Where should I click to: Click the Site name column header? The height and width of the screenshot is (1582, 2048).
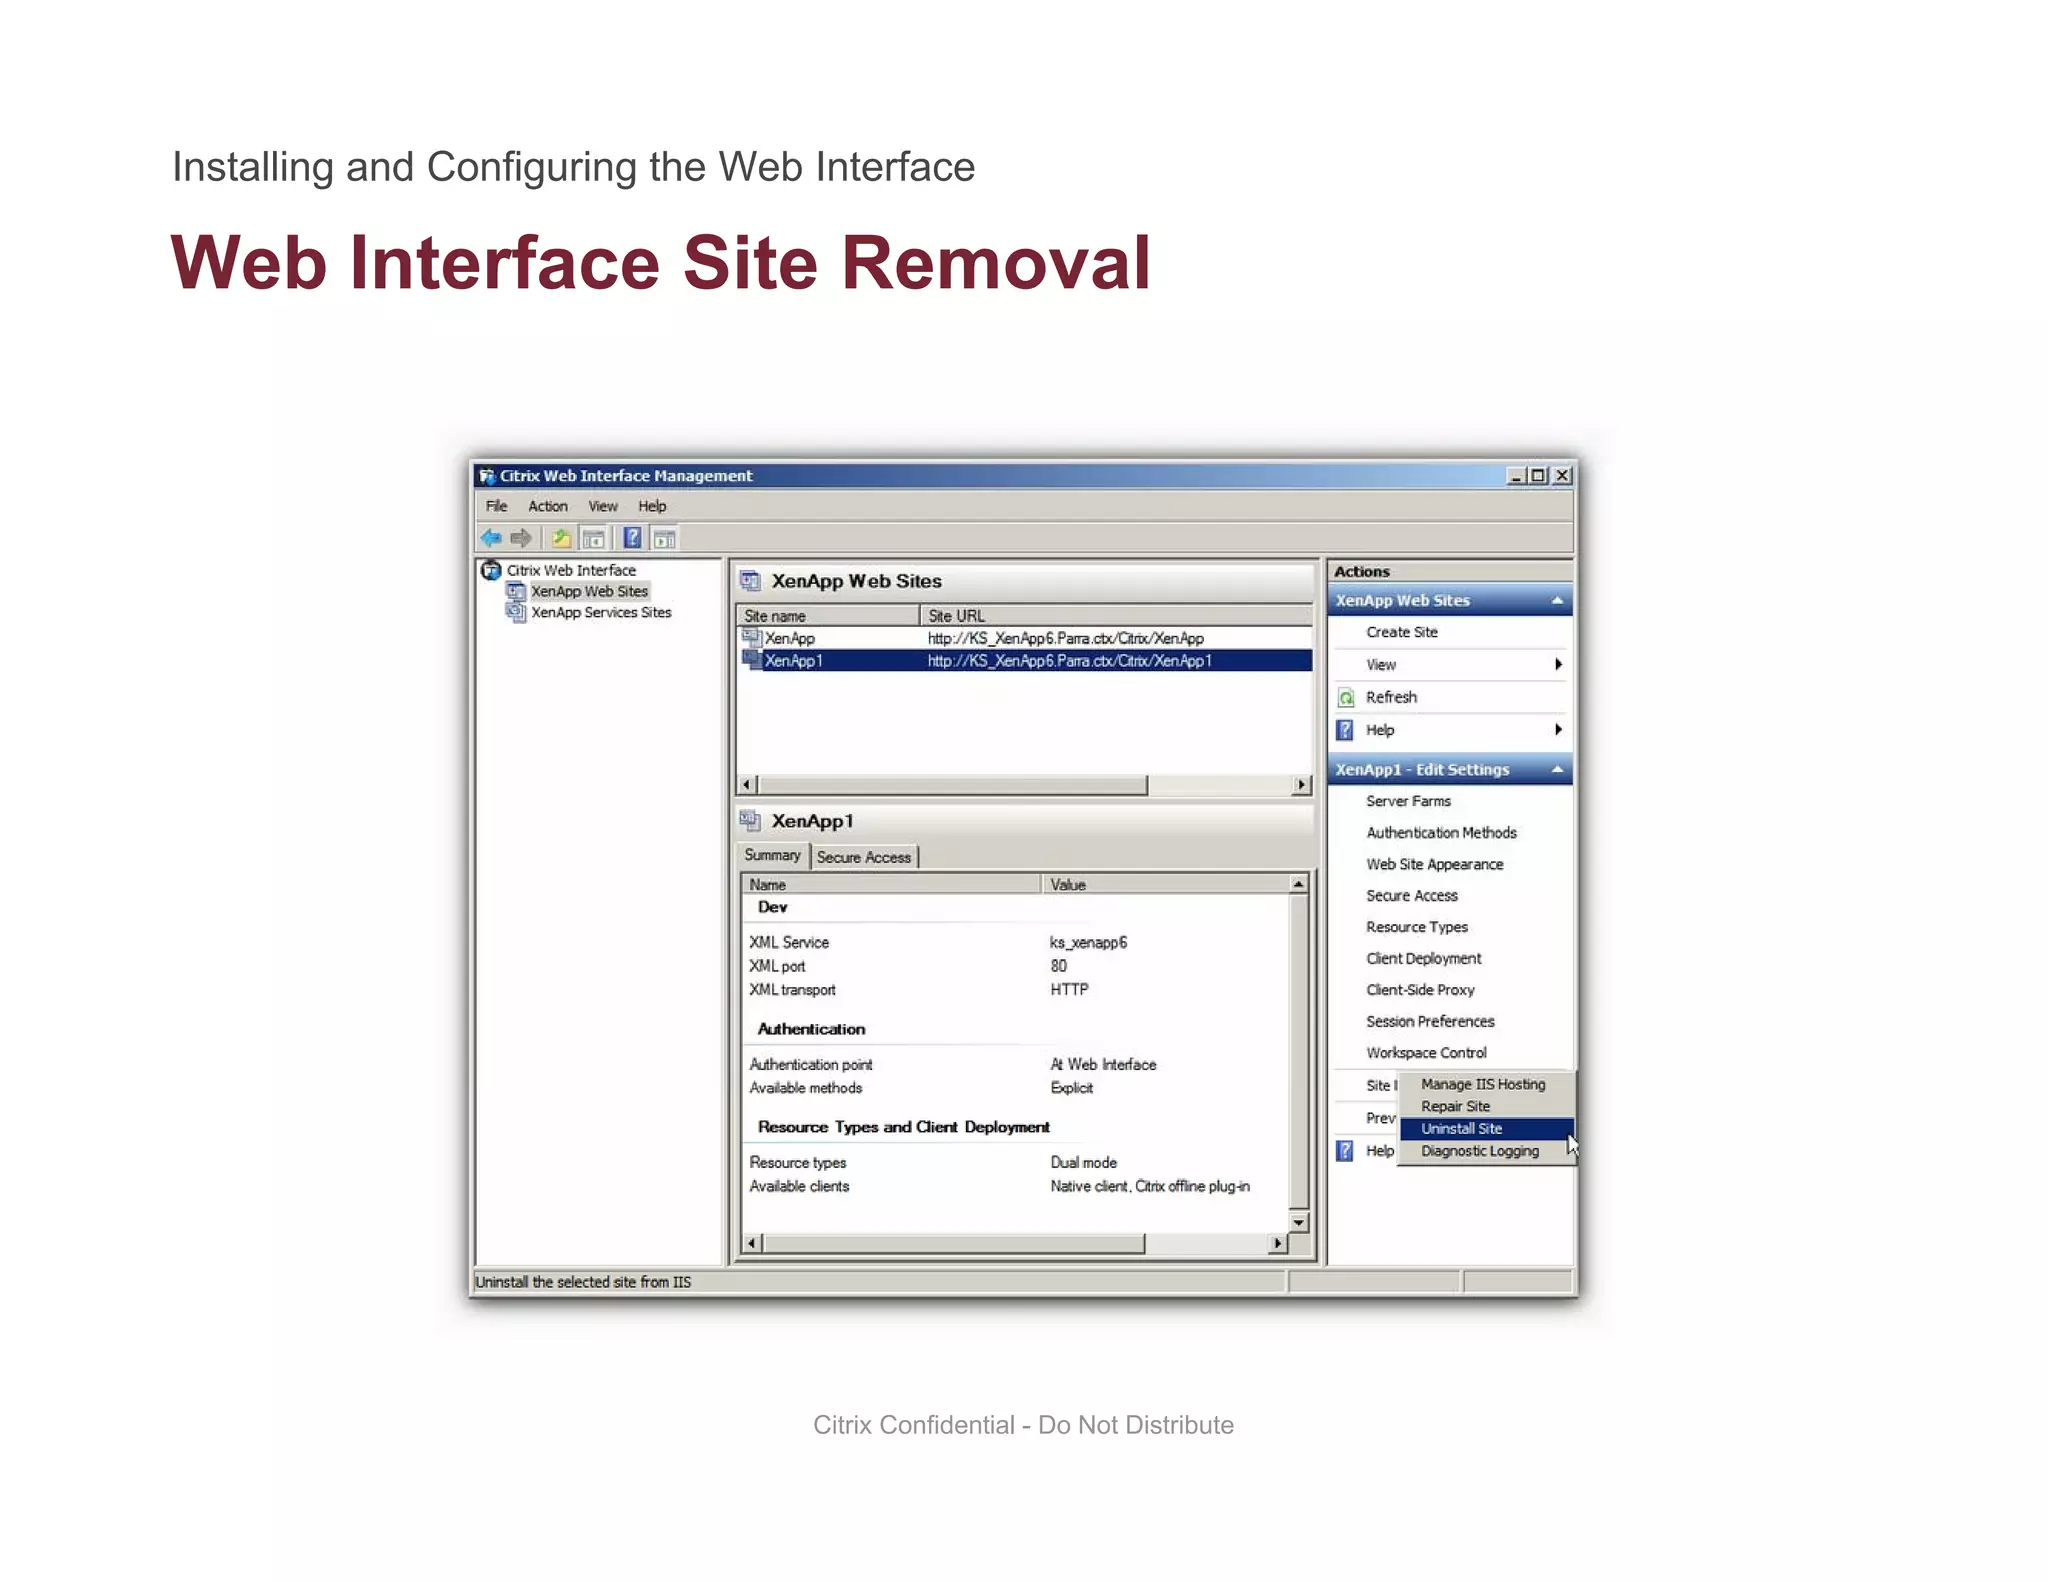[828, 616]
